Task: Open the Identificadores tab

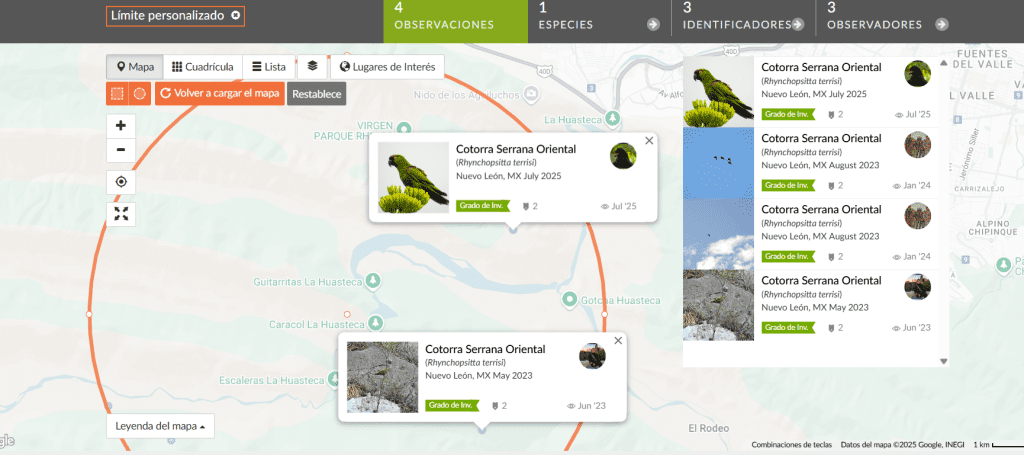Action: [742, 22]
